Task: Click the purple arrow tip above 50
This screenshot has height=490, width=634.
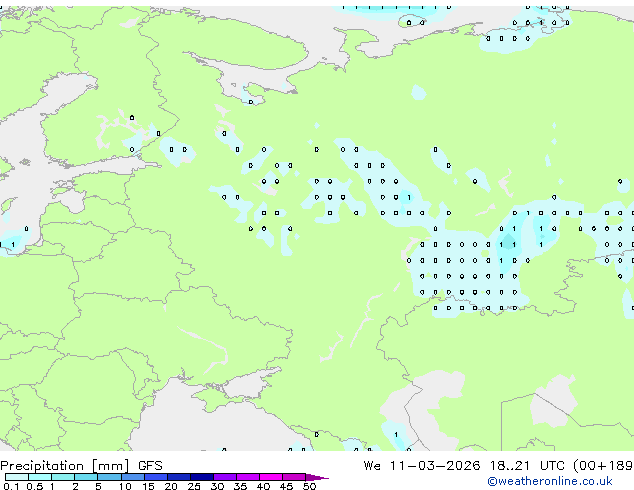Action: coord(317,477)
